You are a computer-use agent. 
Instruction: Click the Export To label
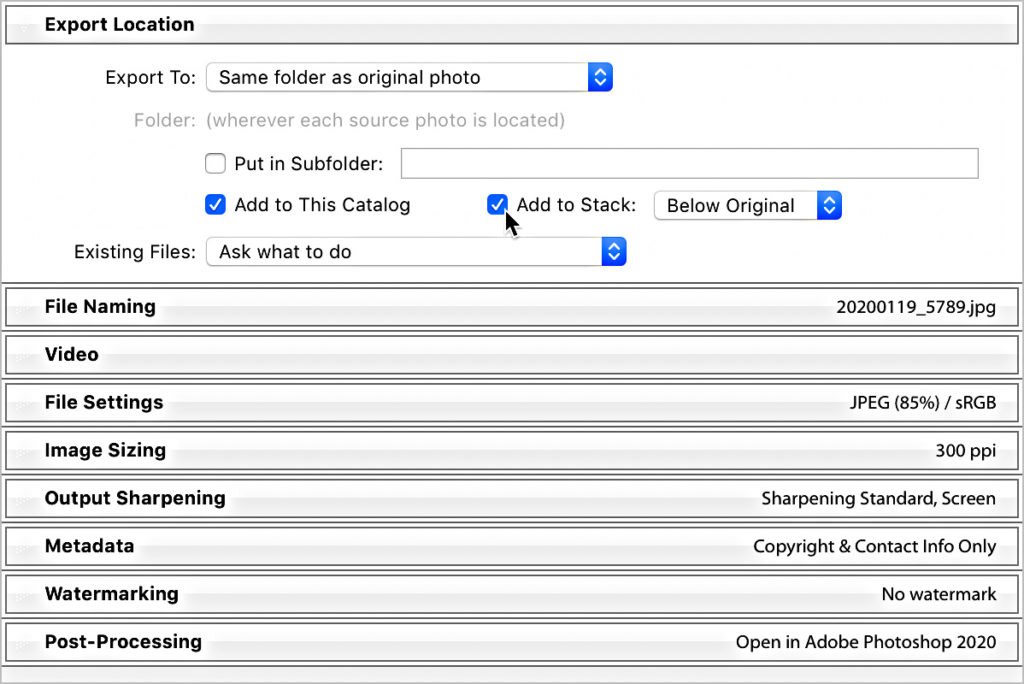[150, 78]
